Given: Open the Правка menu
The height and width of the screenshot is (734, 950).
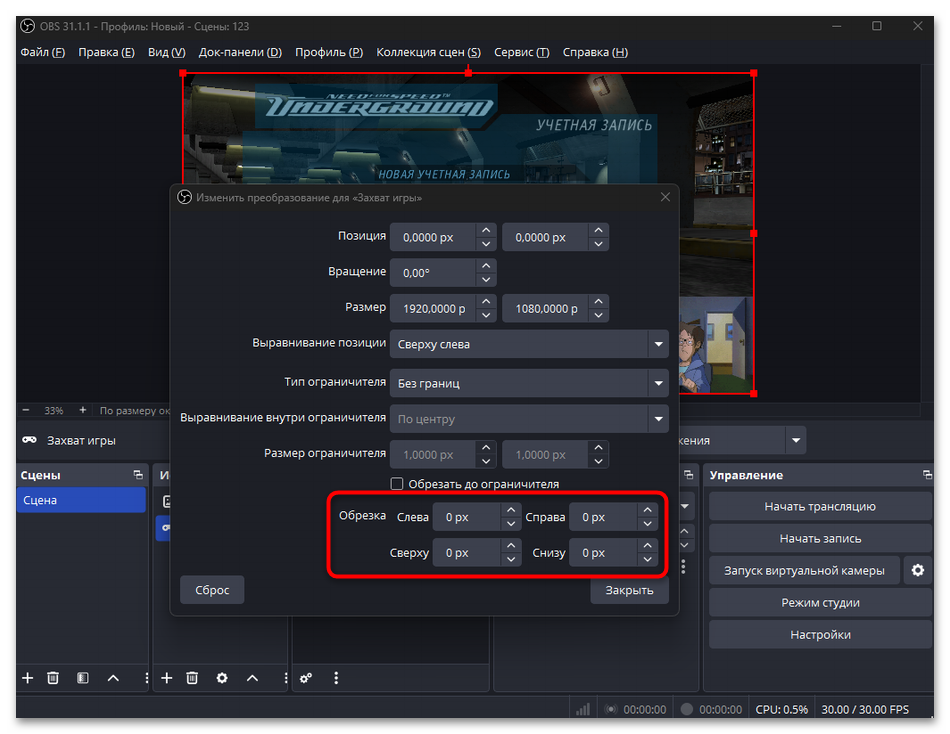Looking at the screenshot, I should [x=106, y=52].
